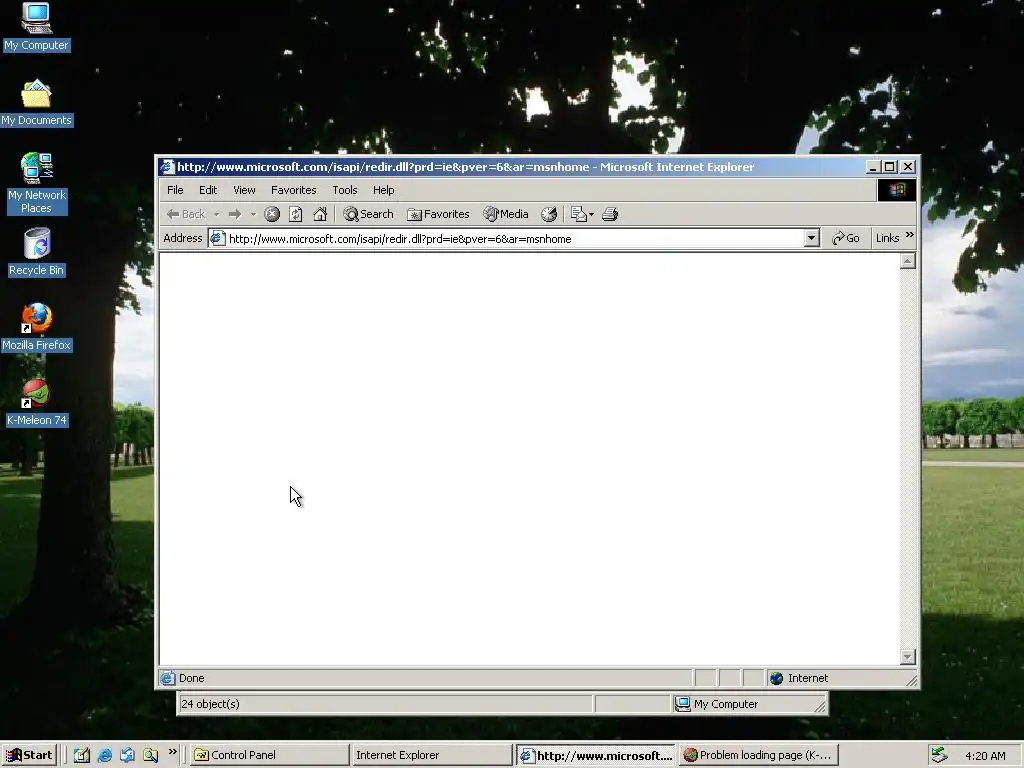The width and height of the screenshot is (1024, 768).
Task: Open the Search pane from the toolbar
Action: (x=368, y=214)
